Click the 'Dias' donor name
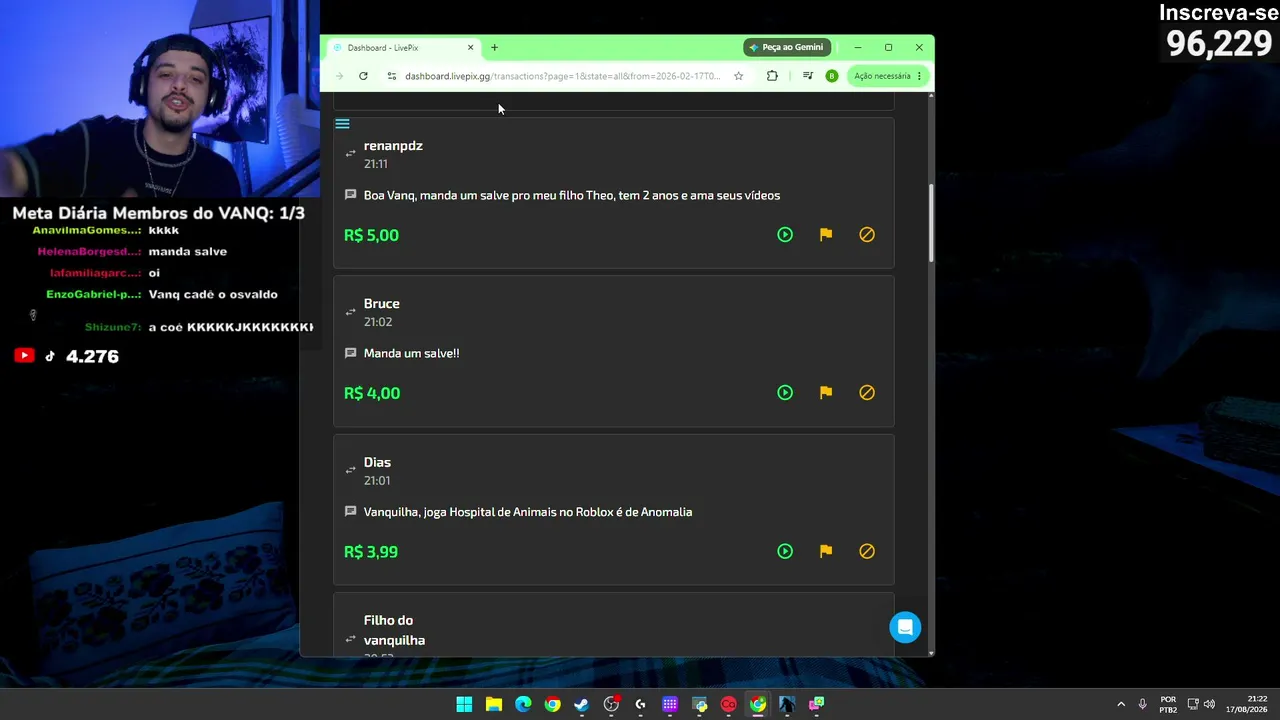The height and width of the screenshot is (720, 1280). pyautogui.click(x=377, y=462)
